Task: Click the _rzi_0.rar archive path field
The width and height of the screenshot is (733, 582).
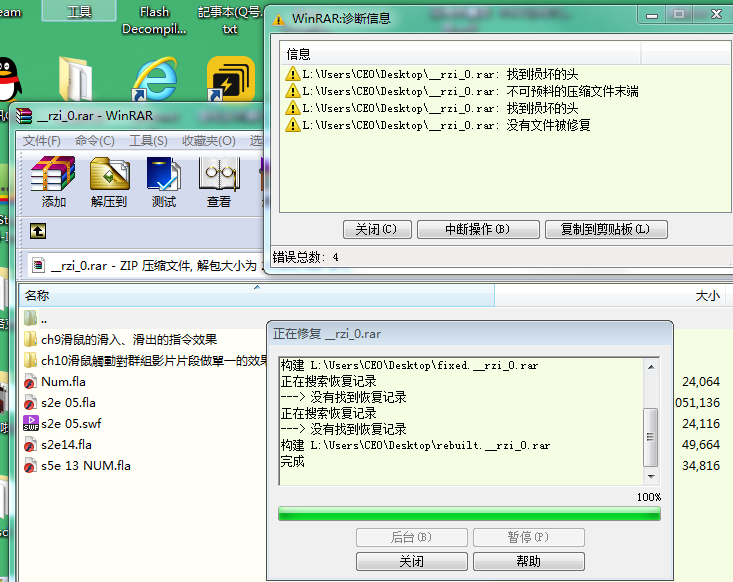Action: [145, 266]
